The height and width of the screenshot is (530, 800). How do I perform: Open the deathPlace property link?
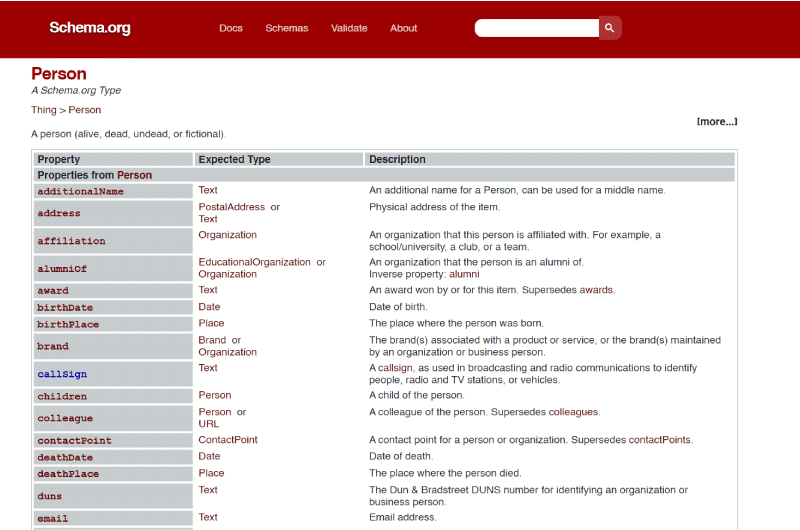click(68, 474)
